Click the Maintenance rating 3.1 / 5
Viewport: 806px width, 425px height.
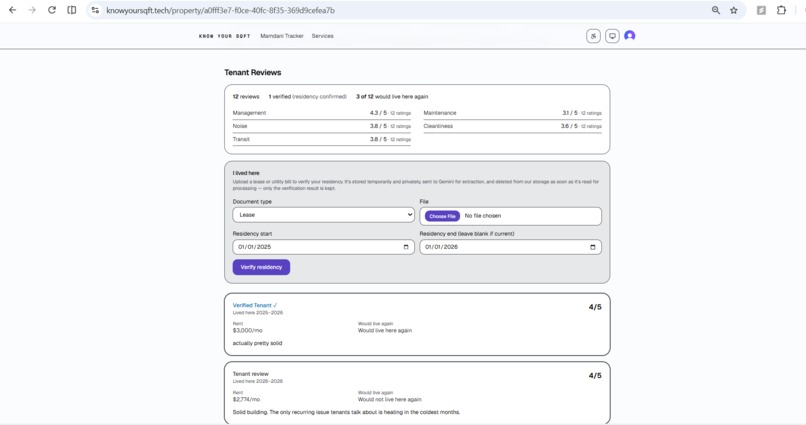570,113
